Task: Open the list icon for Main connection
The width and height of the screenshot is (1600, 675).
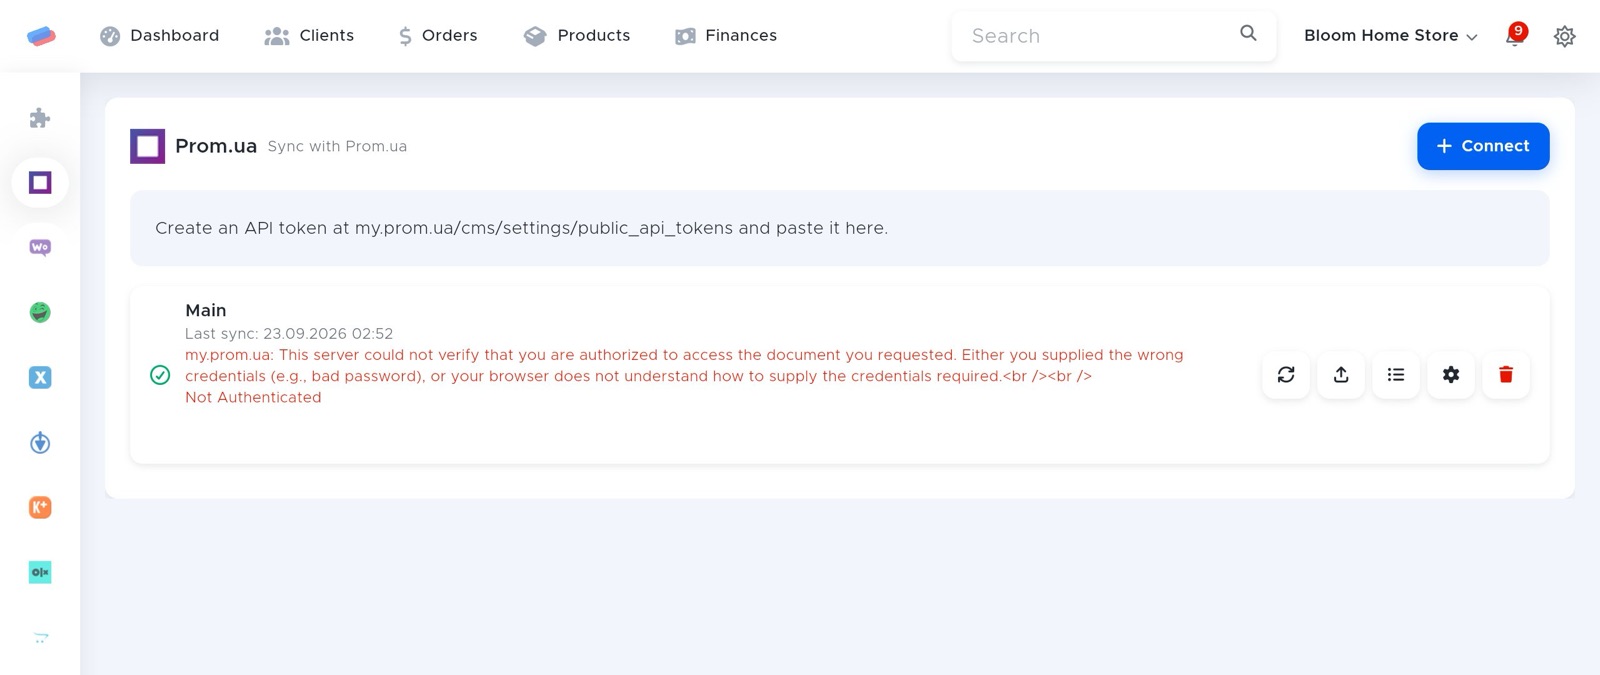Action: click(1396, 375)
